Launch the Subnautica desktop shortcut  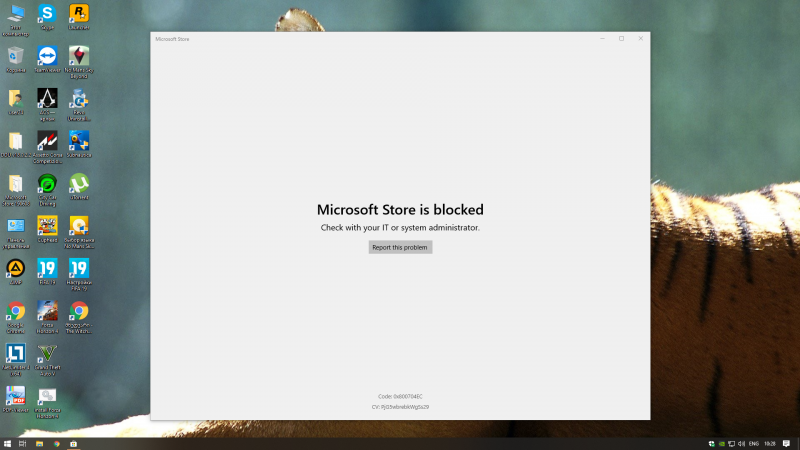pyautogui.click(x=78, y=141)
